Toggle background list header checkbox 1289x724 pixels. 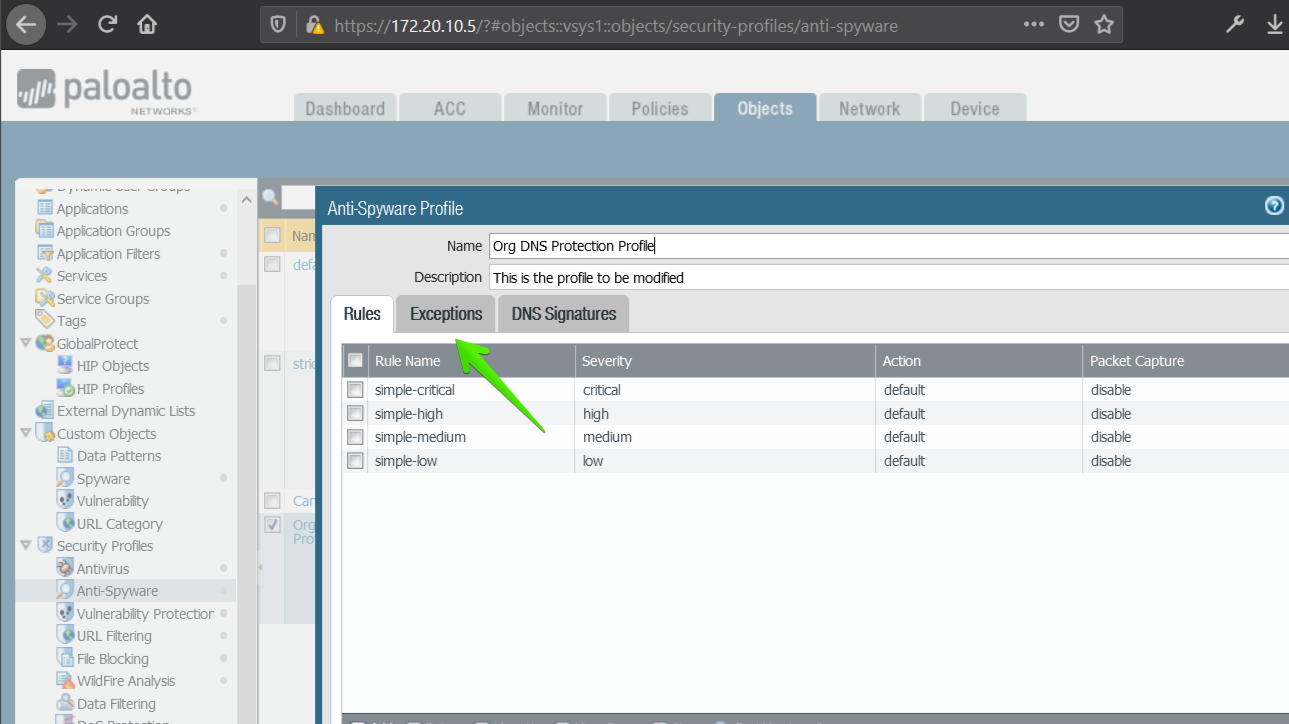(x=272, y=236)
